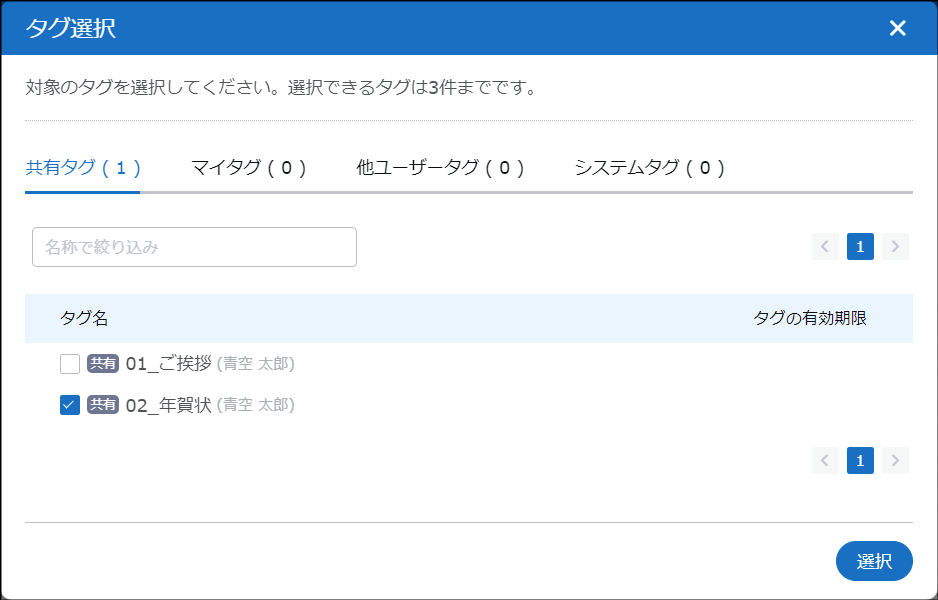Close the タグ選択 dialog
The image size is (938, 600).
click(x=897, y=28)
